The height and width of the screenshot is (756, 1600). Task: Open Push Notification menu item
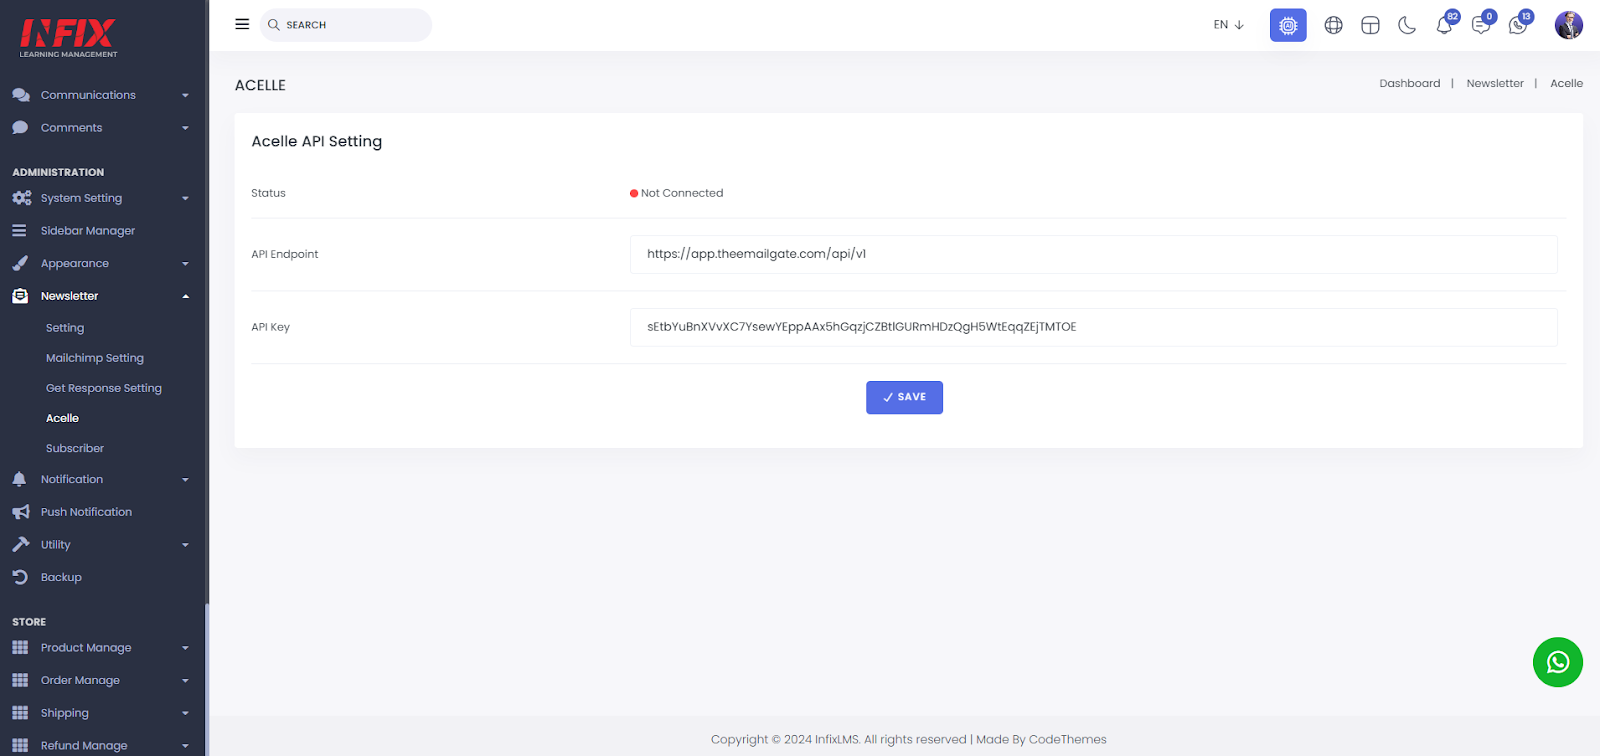[86, 512]
